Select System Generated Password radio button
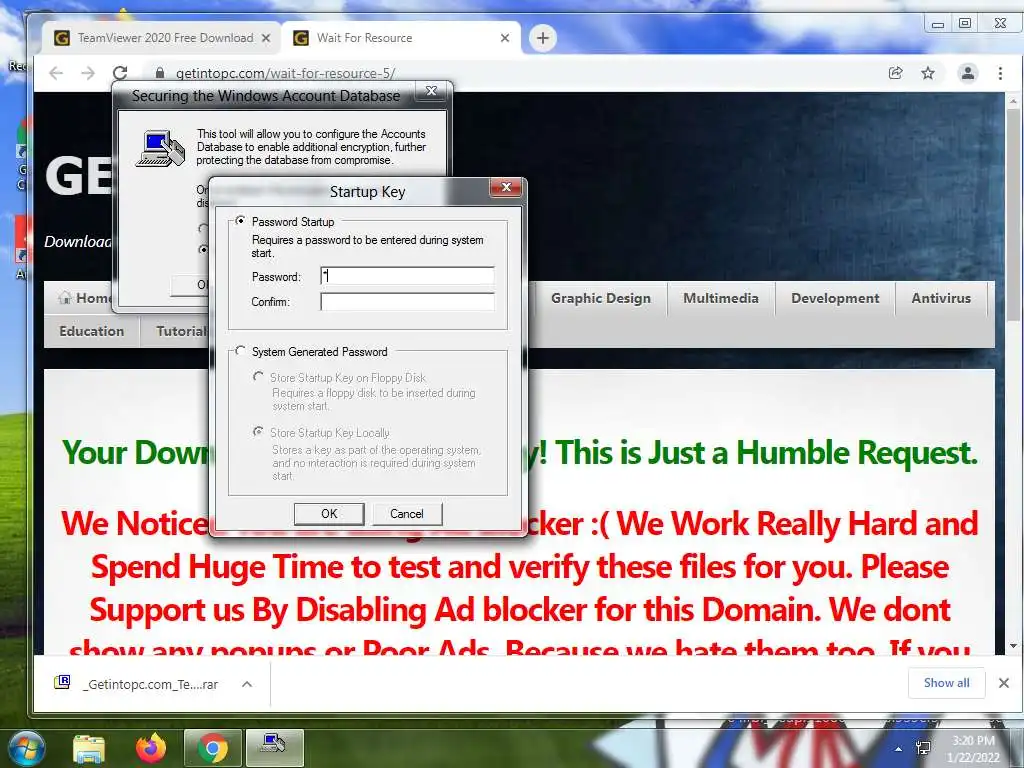1024x768 pixels. point(240,351)
